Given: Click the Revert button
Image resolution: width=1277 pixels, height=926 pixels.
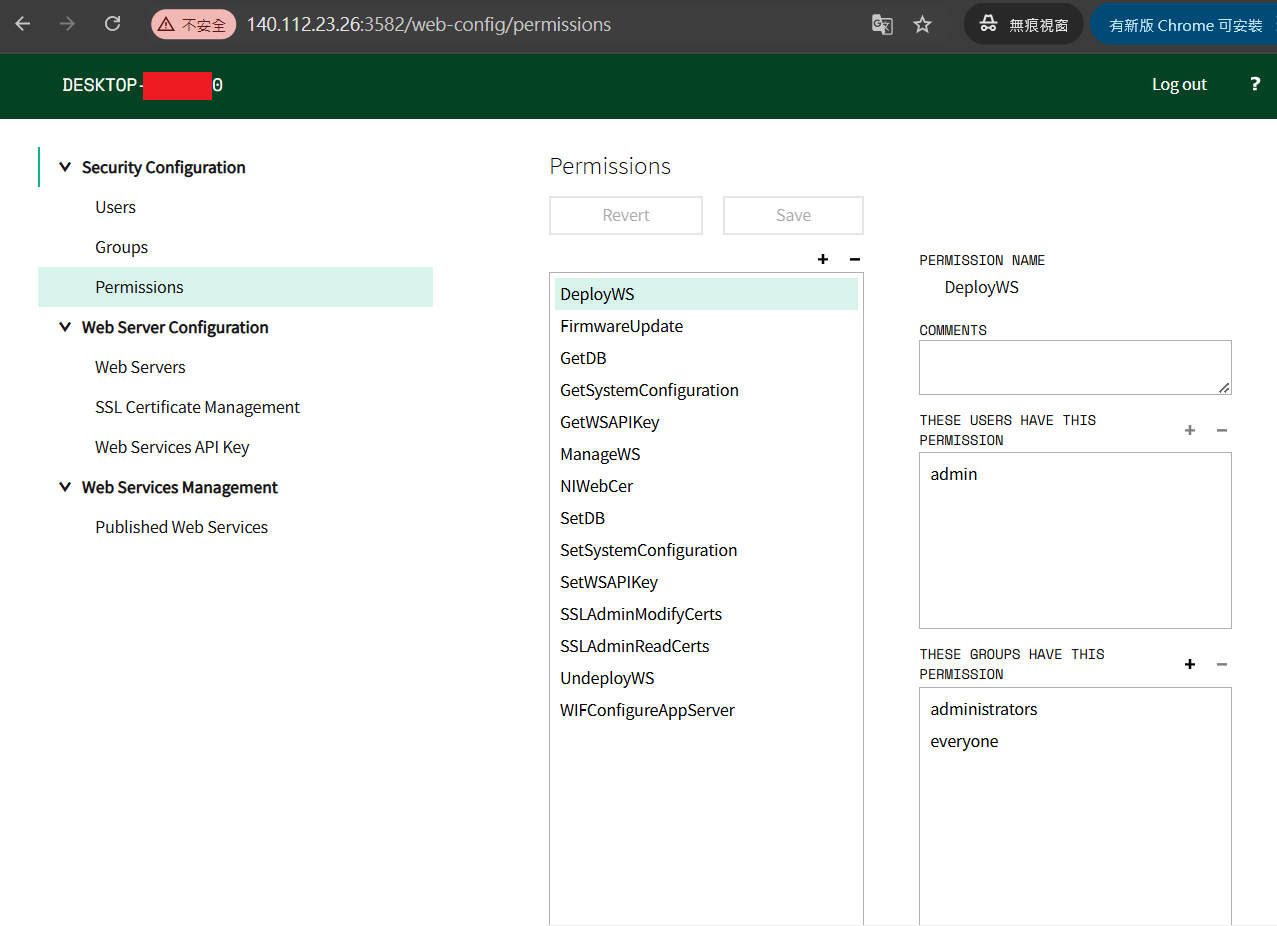Looking at the screenshot, I should tap(626, 215).
